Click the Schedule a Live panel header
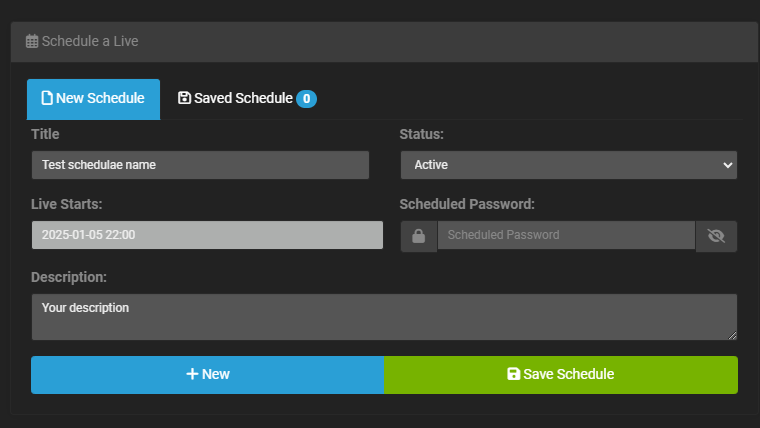The height and width of the screenshot is (428, 760). click(380, 42)
